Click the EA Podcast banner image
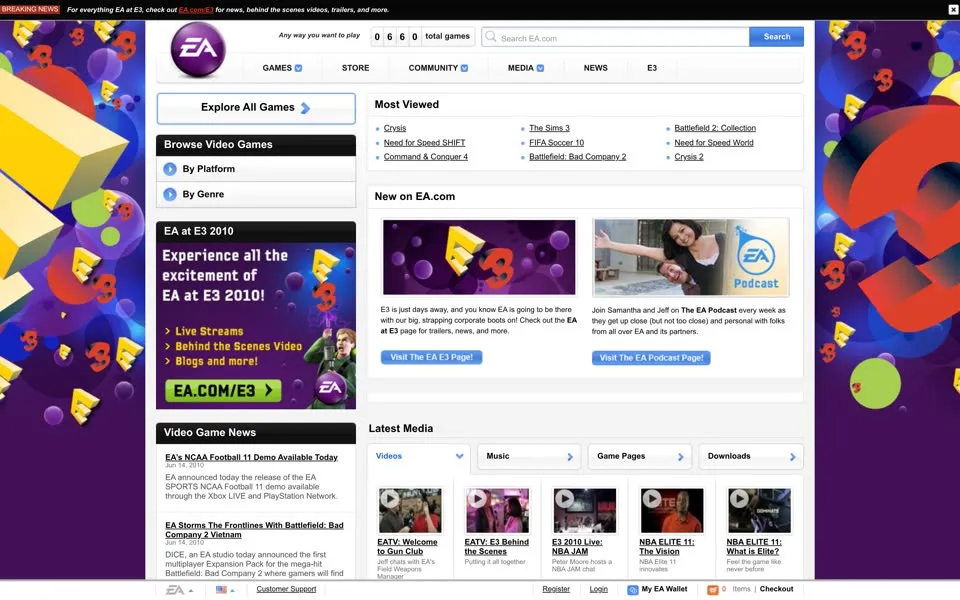This screenshot has width=960, height=600. pyautogui.click(x=691, y=257)
